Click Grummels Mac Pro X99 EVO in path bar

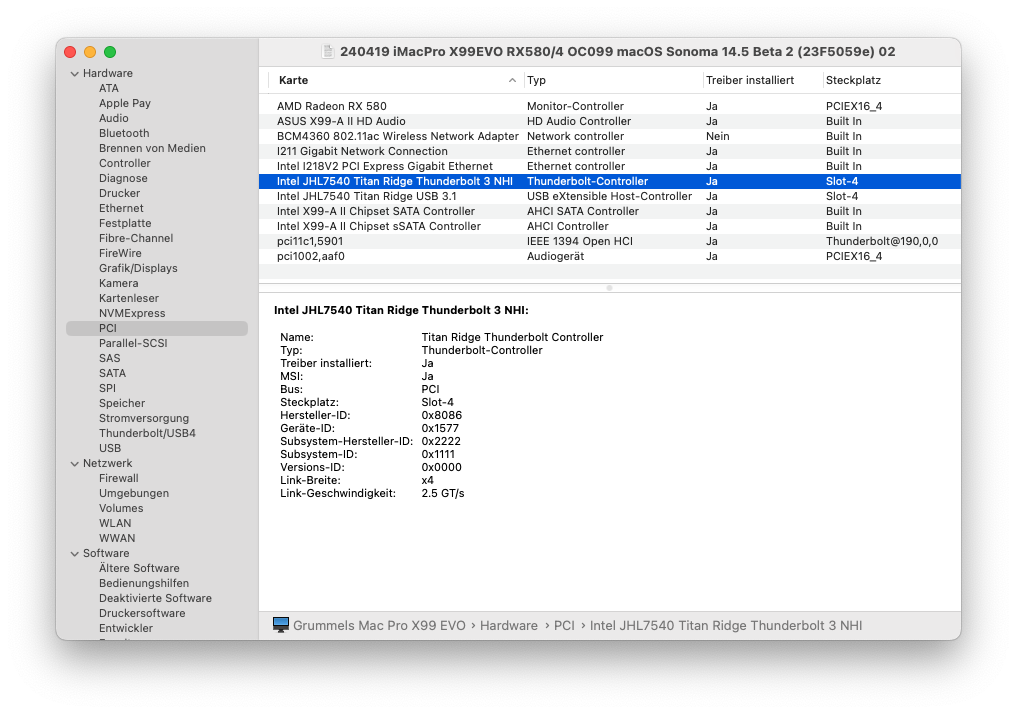(379, 626)
